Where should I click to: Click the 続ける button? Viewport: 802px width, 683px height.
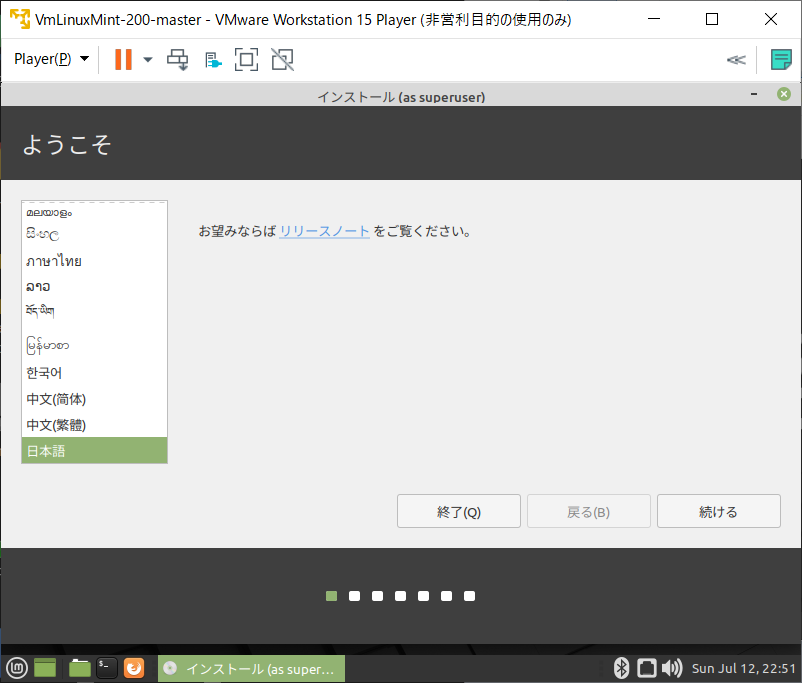coord(719,511)
